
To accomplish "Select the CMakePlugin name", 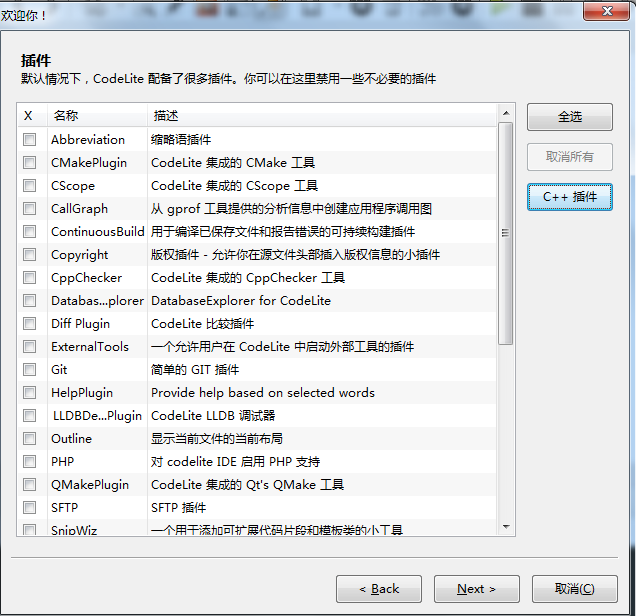I will (89, 163).
